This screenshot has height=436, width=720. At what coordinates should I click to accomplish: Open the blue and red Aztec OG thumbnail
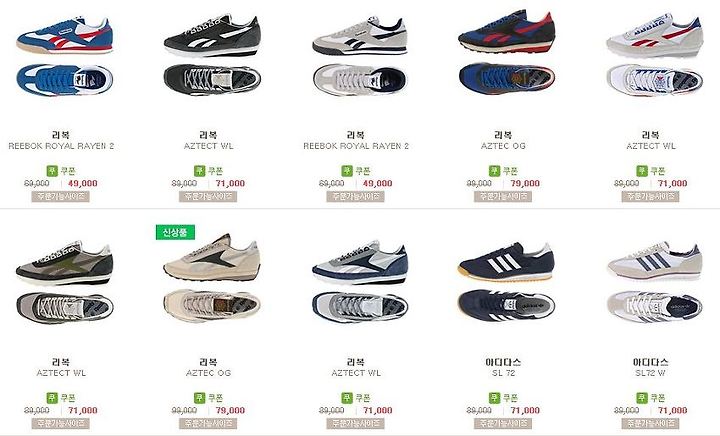click(507, 53)
